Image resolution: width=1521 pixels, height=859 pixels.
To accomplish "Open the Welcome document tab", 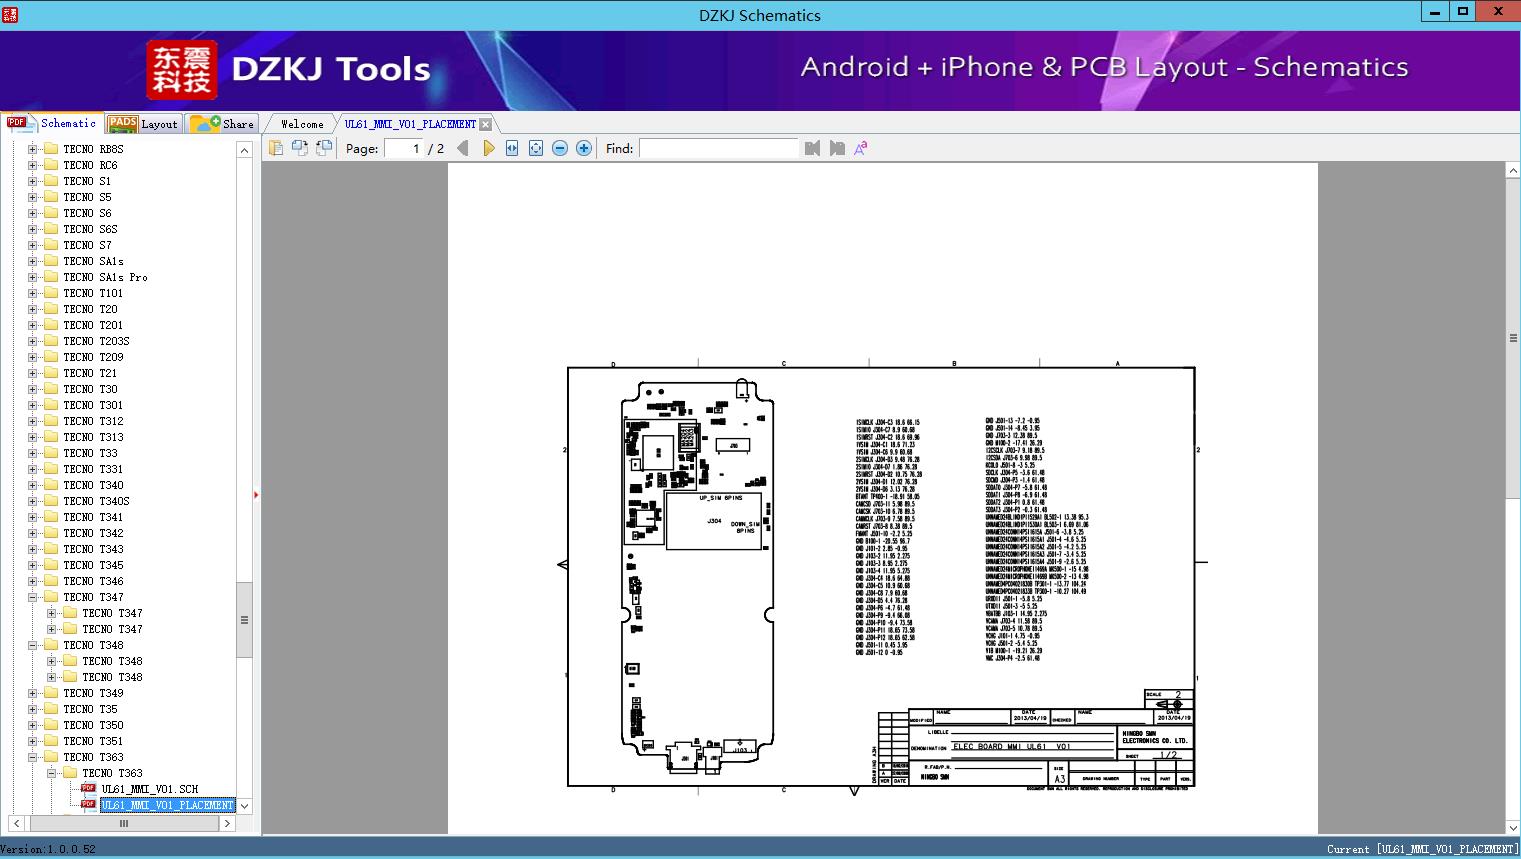I will point(302,124).
